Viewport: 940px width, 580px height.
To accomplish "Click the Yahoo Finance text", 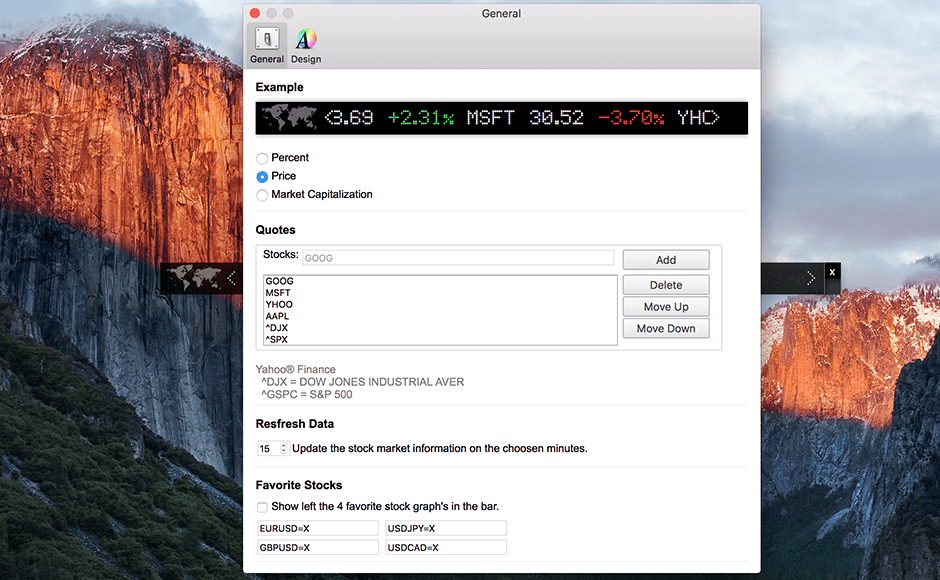I will 296,369.
